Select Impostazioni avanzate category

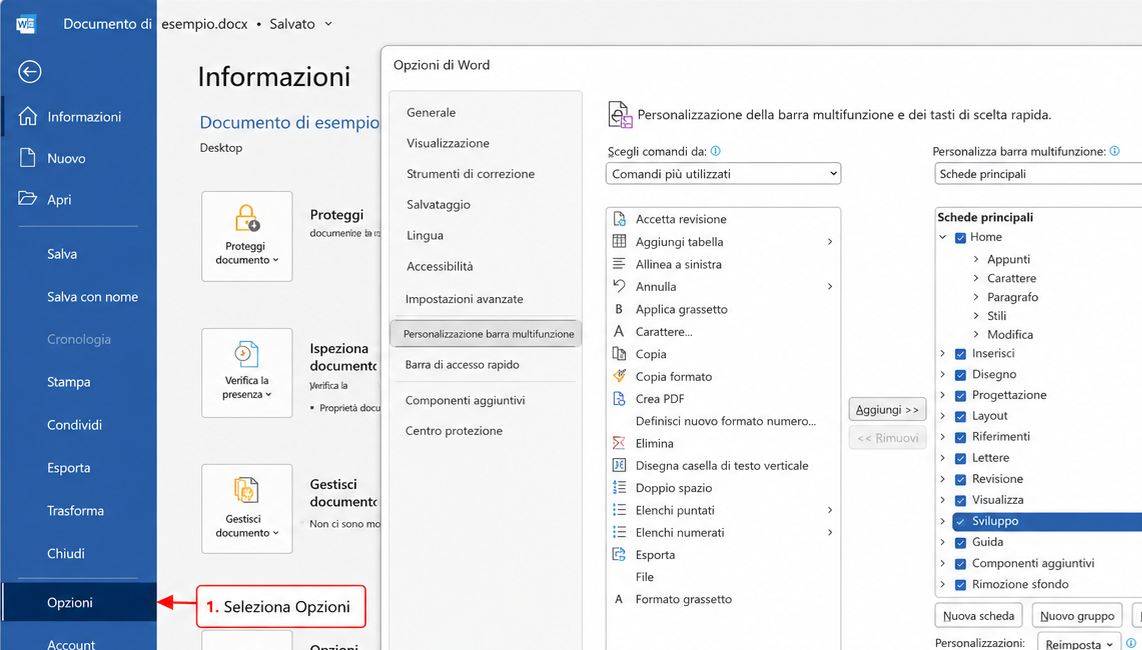[x=464, y=299]
